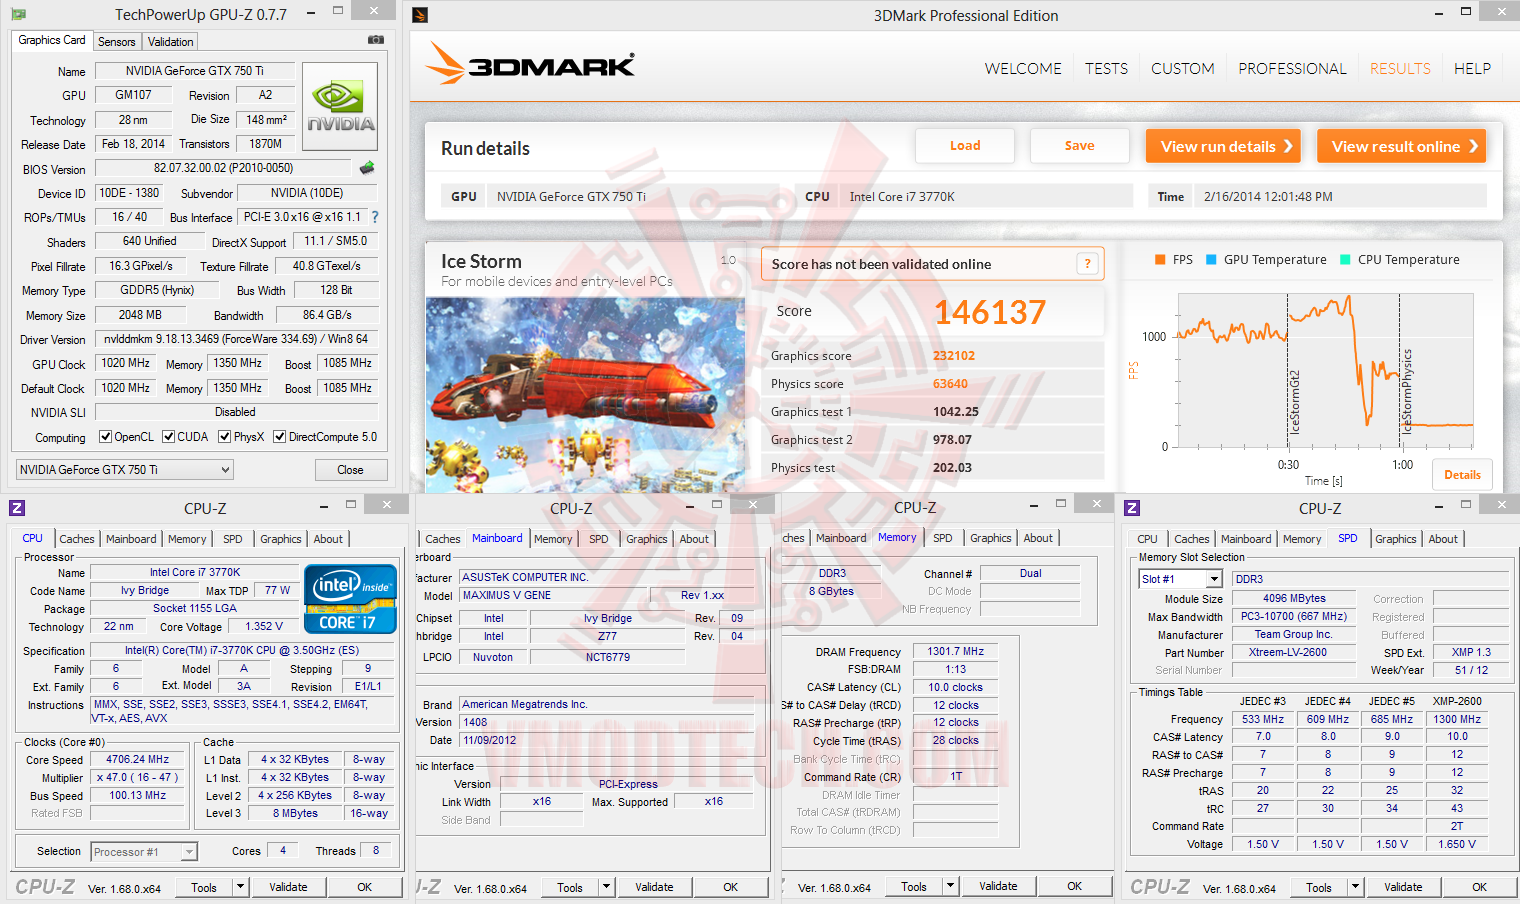The width and height of the screenshot is (1520, 904).
Task: Click the BIOS Version value in GPU-Z
Action: pyautogui.click(x=224, y=168)
